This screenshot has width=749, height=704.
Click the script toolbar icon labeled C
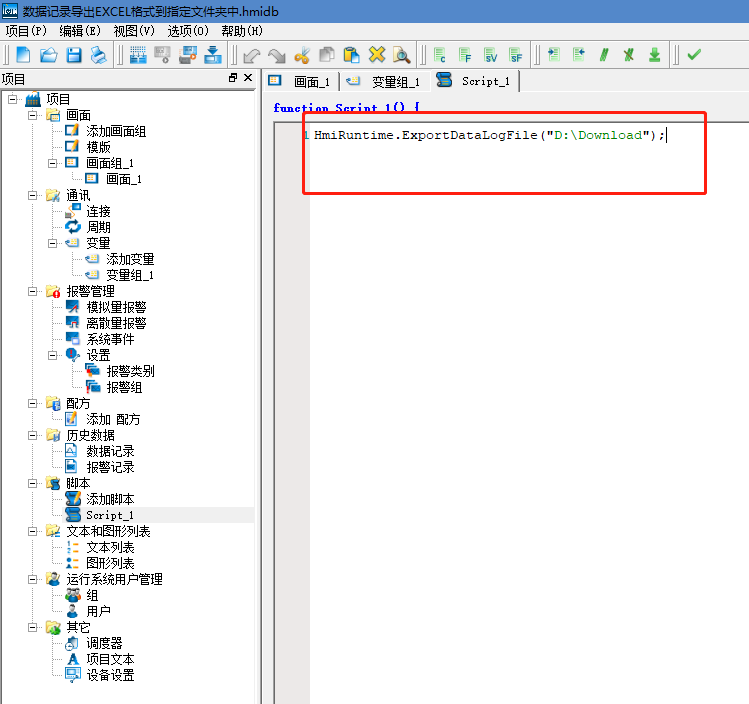pyautogui.click(x=440, y=55)
